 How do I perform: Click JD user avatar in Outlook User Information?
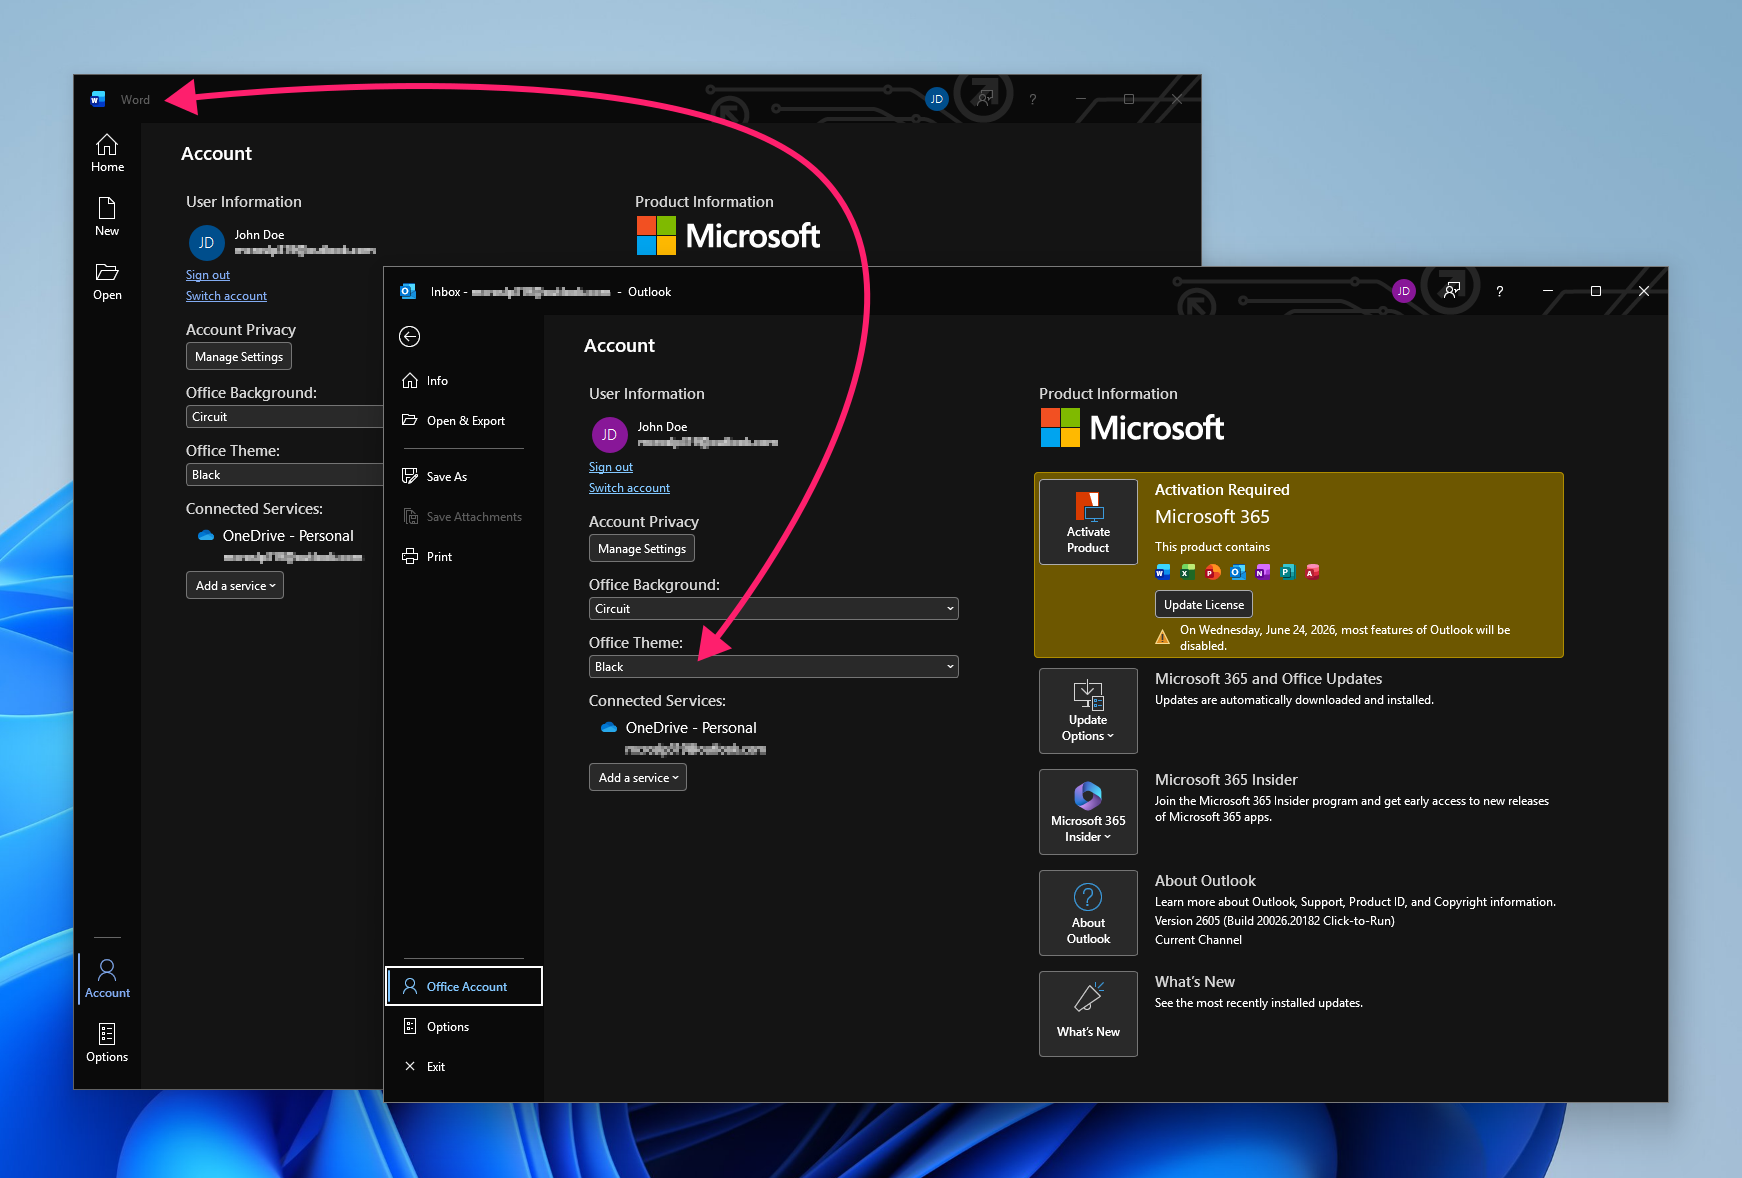click(x=609, y=435)
